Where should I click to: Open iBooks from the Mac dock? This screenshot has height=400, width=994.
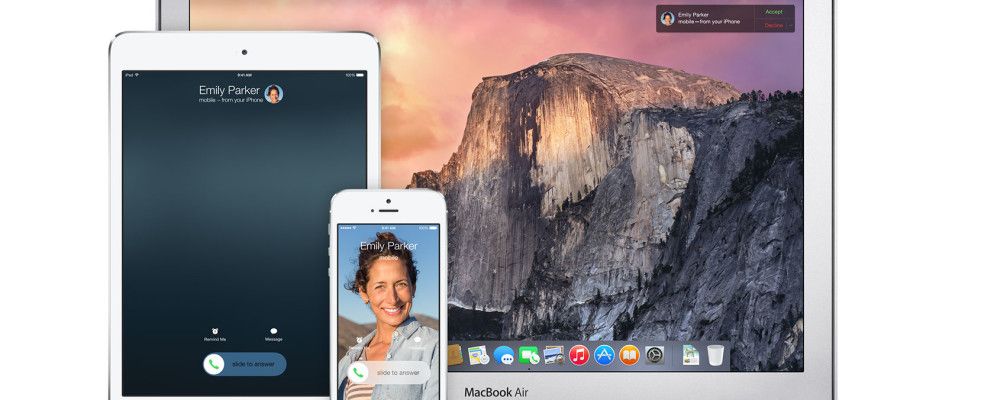coord(629,355)
